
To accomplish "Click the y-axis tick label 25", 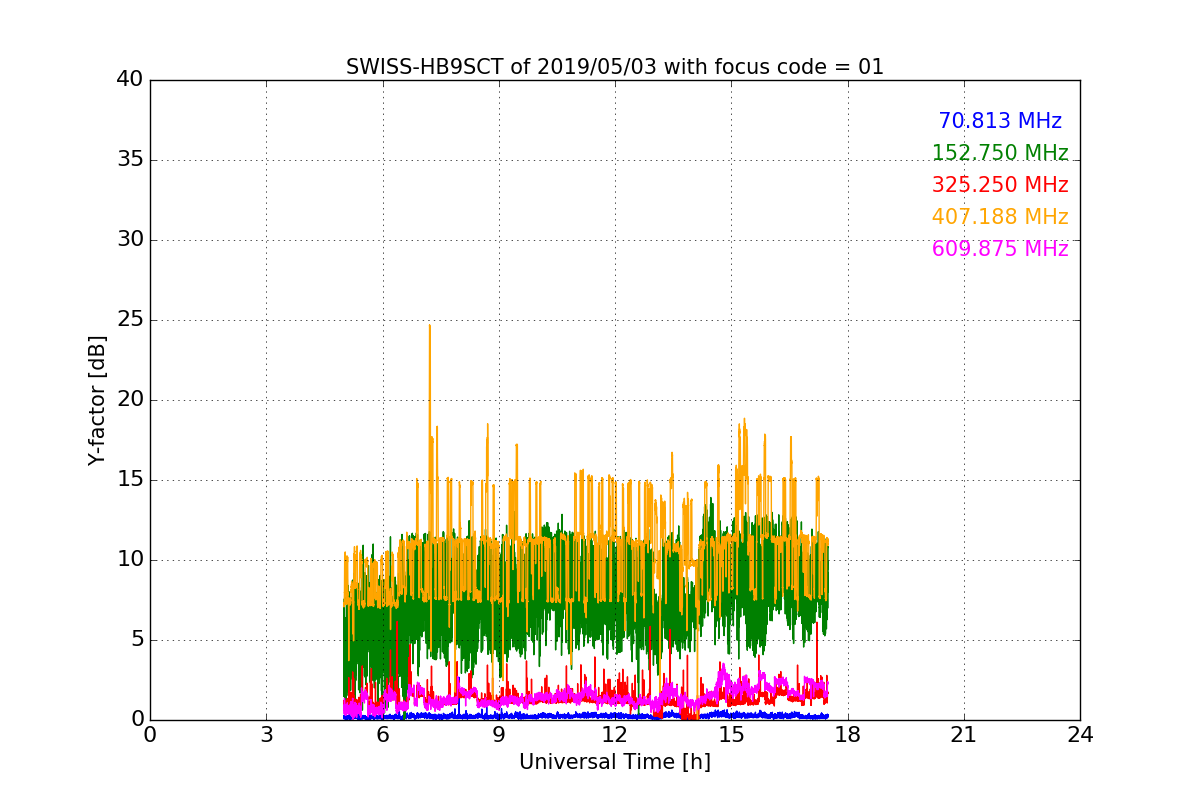I will pyautogui.click(x=130, y=320).
